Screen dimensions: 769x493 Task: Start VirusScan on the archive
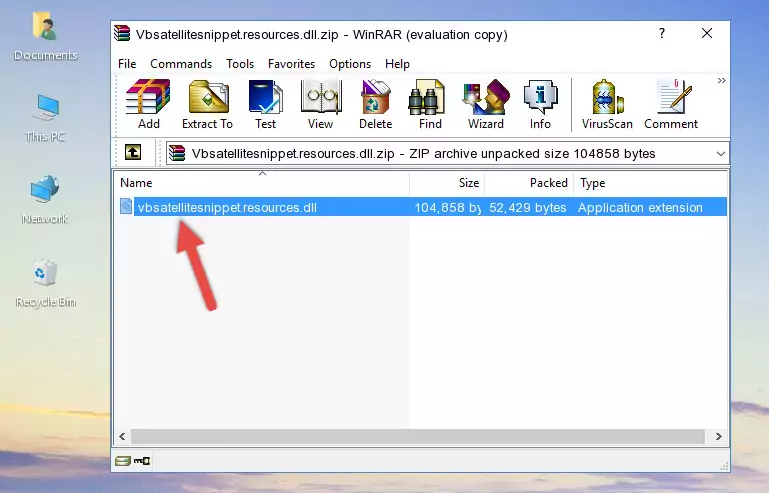click(x=607, y=104)
